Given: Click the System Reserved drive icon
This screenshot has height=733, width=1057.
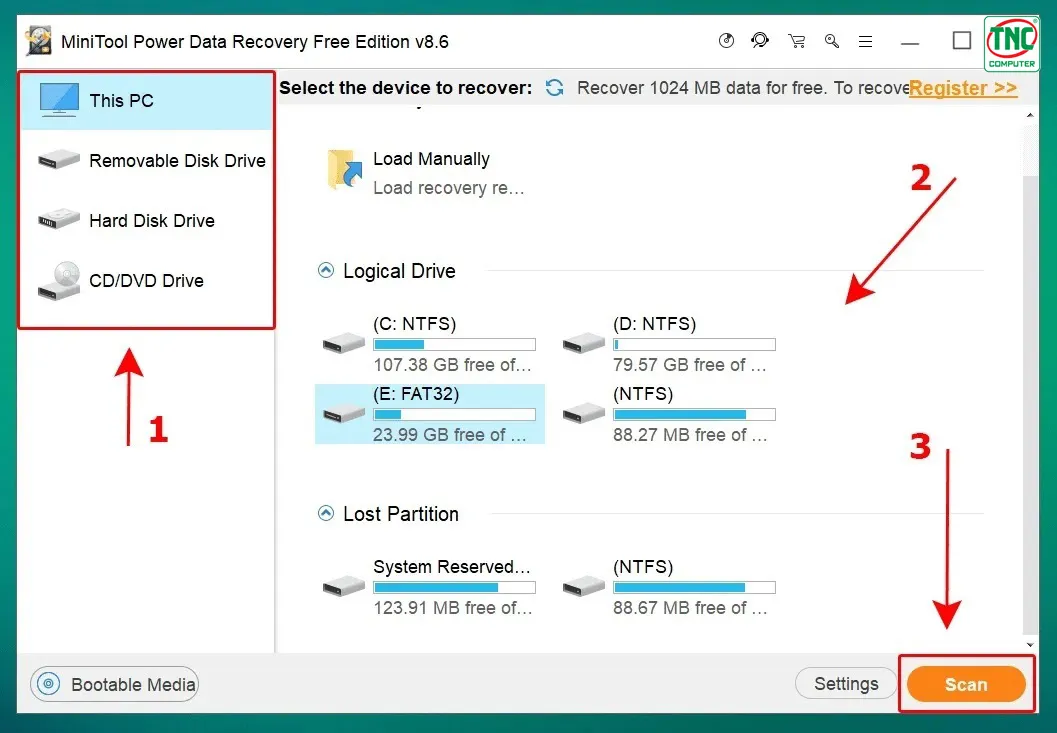Looking at the screenshot, I should (344, 586).
